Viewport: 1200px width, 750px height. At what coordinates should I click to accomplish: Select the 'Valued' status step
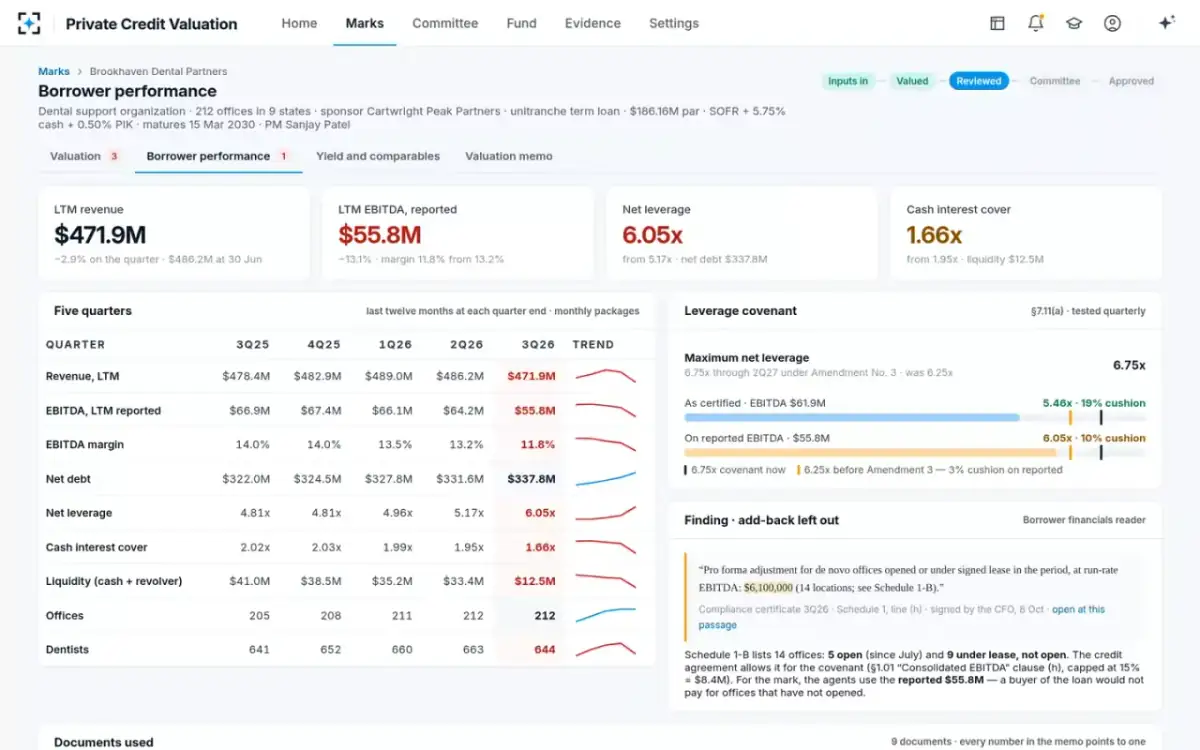pyautogui.click(x=912, y=81)
